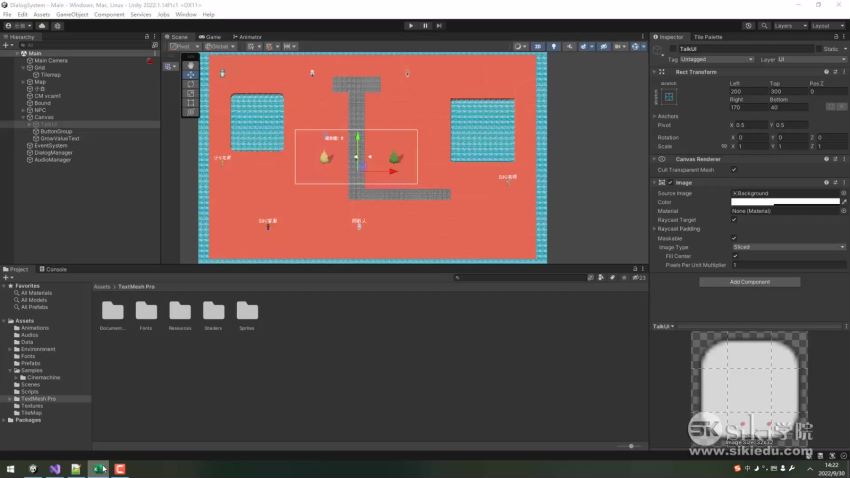Click the anchor presets icon in Rect Transform
Screen dimensions: 850x478
(669, 96)
